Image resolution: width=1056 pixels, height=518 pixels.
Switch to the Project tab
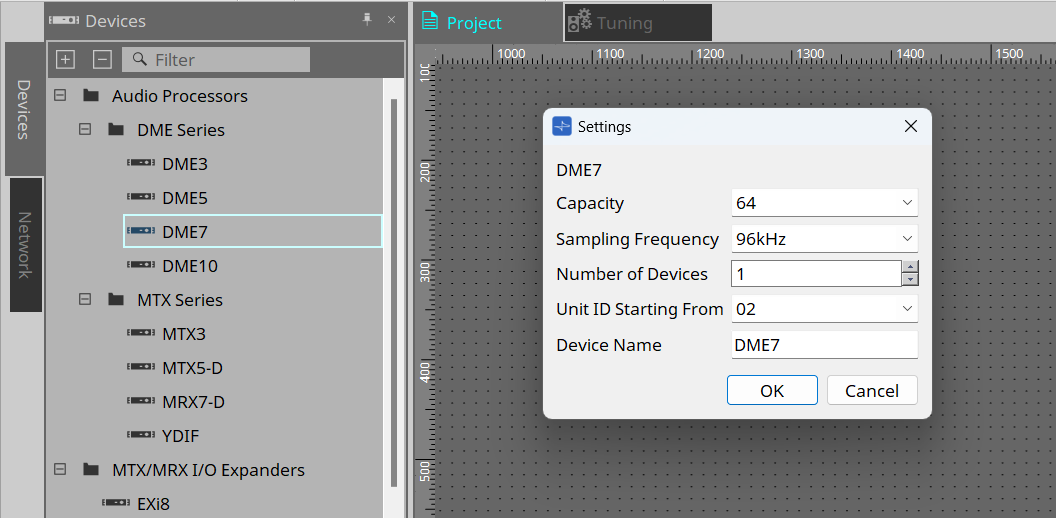[488, 22]
